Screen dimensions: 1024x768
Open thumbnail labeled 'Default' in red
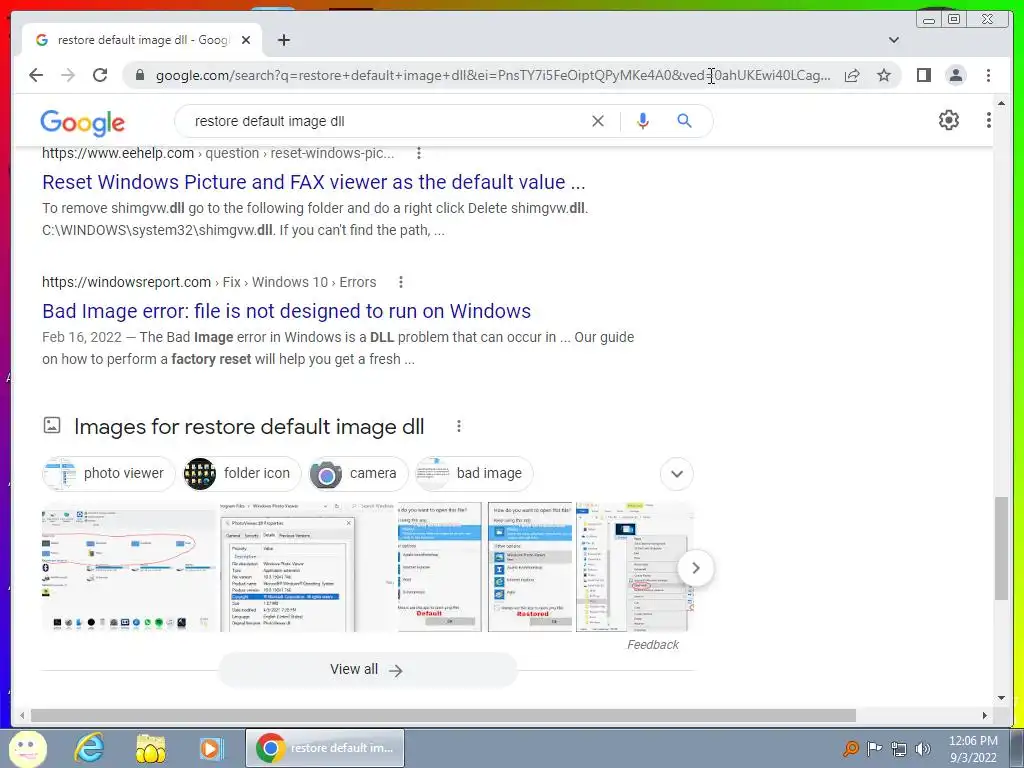click(x=440, y=567)
